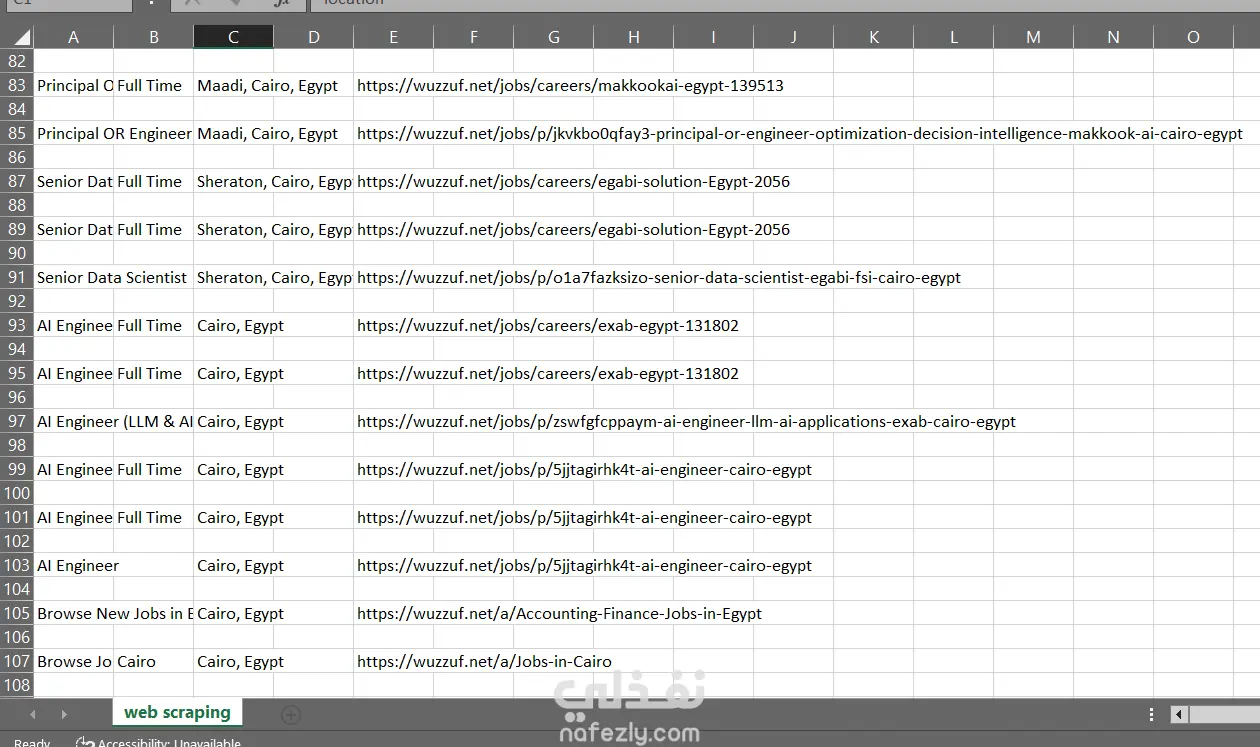Click senior-data-scientist-egabi URL in row 91
This screenshot has height=747, width=1260.
click(659, 277)
